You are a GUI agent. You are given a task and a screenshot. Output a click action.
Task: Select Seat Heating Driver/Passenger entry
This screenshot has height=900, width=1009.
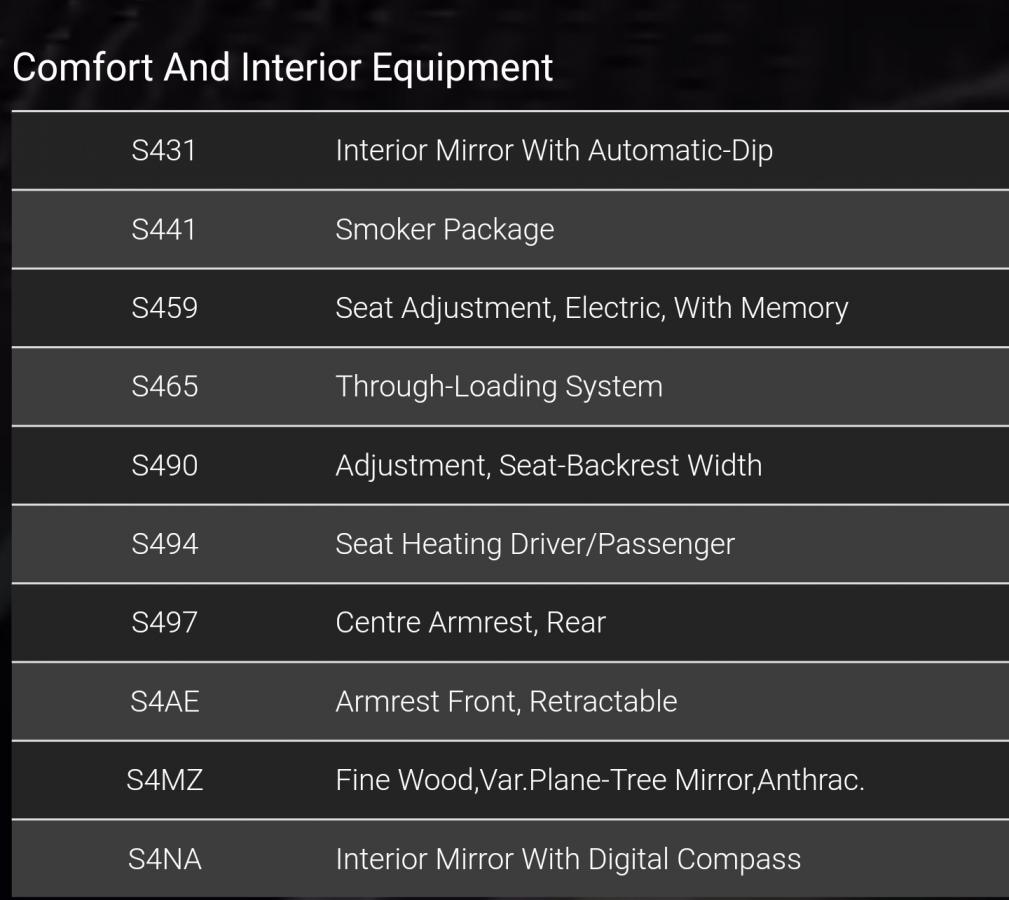pos(534,544)
